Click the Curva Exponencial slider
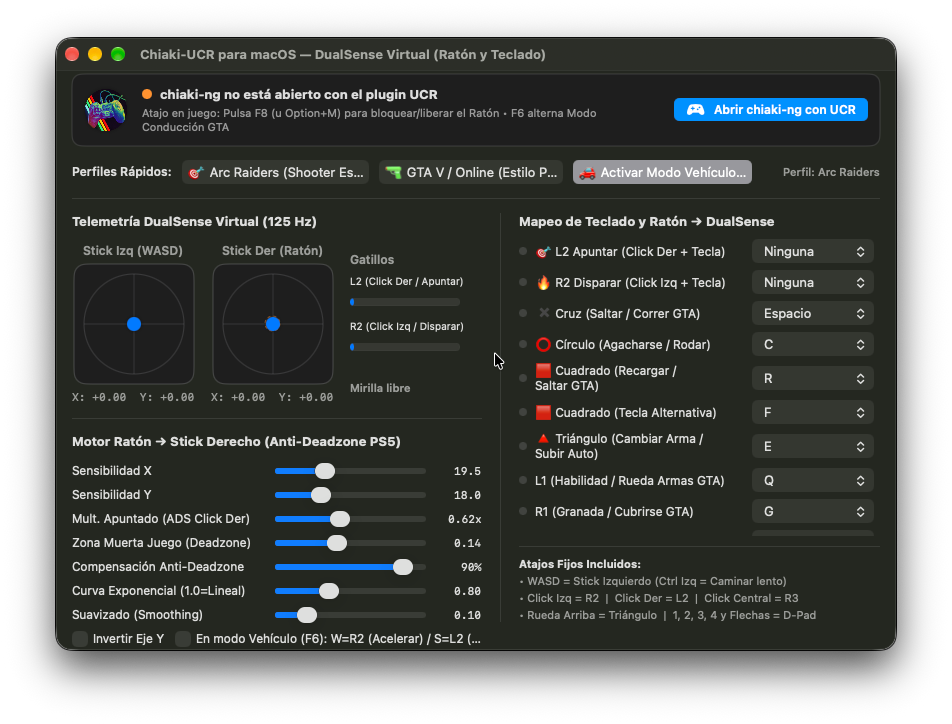The image size is (952, 724). tap(350, 591)
